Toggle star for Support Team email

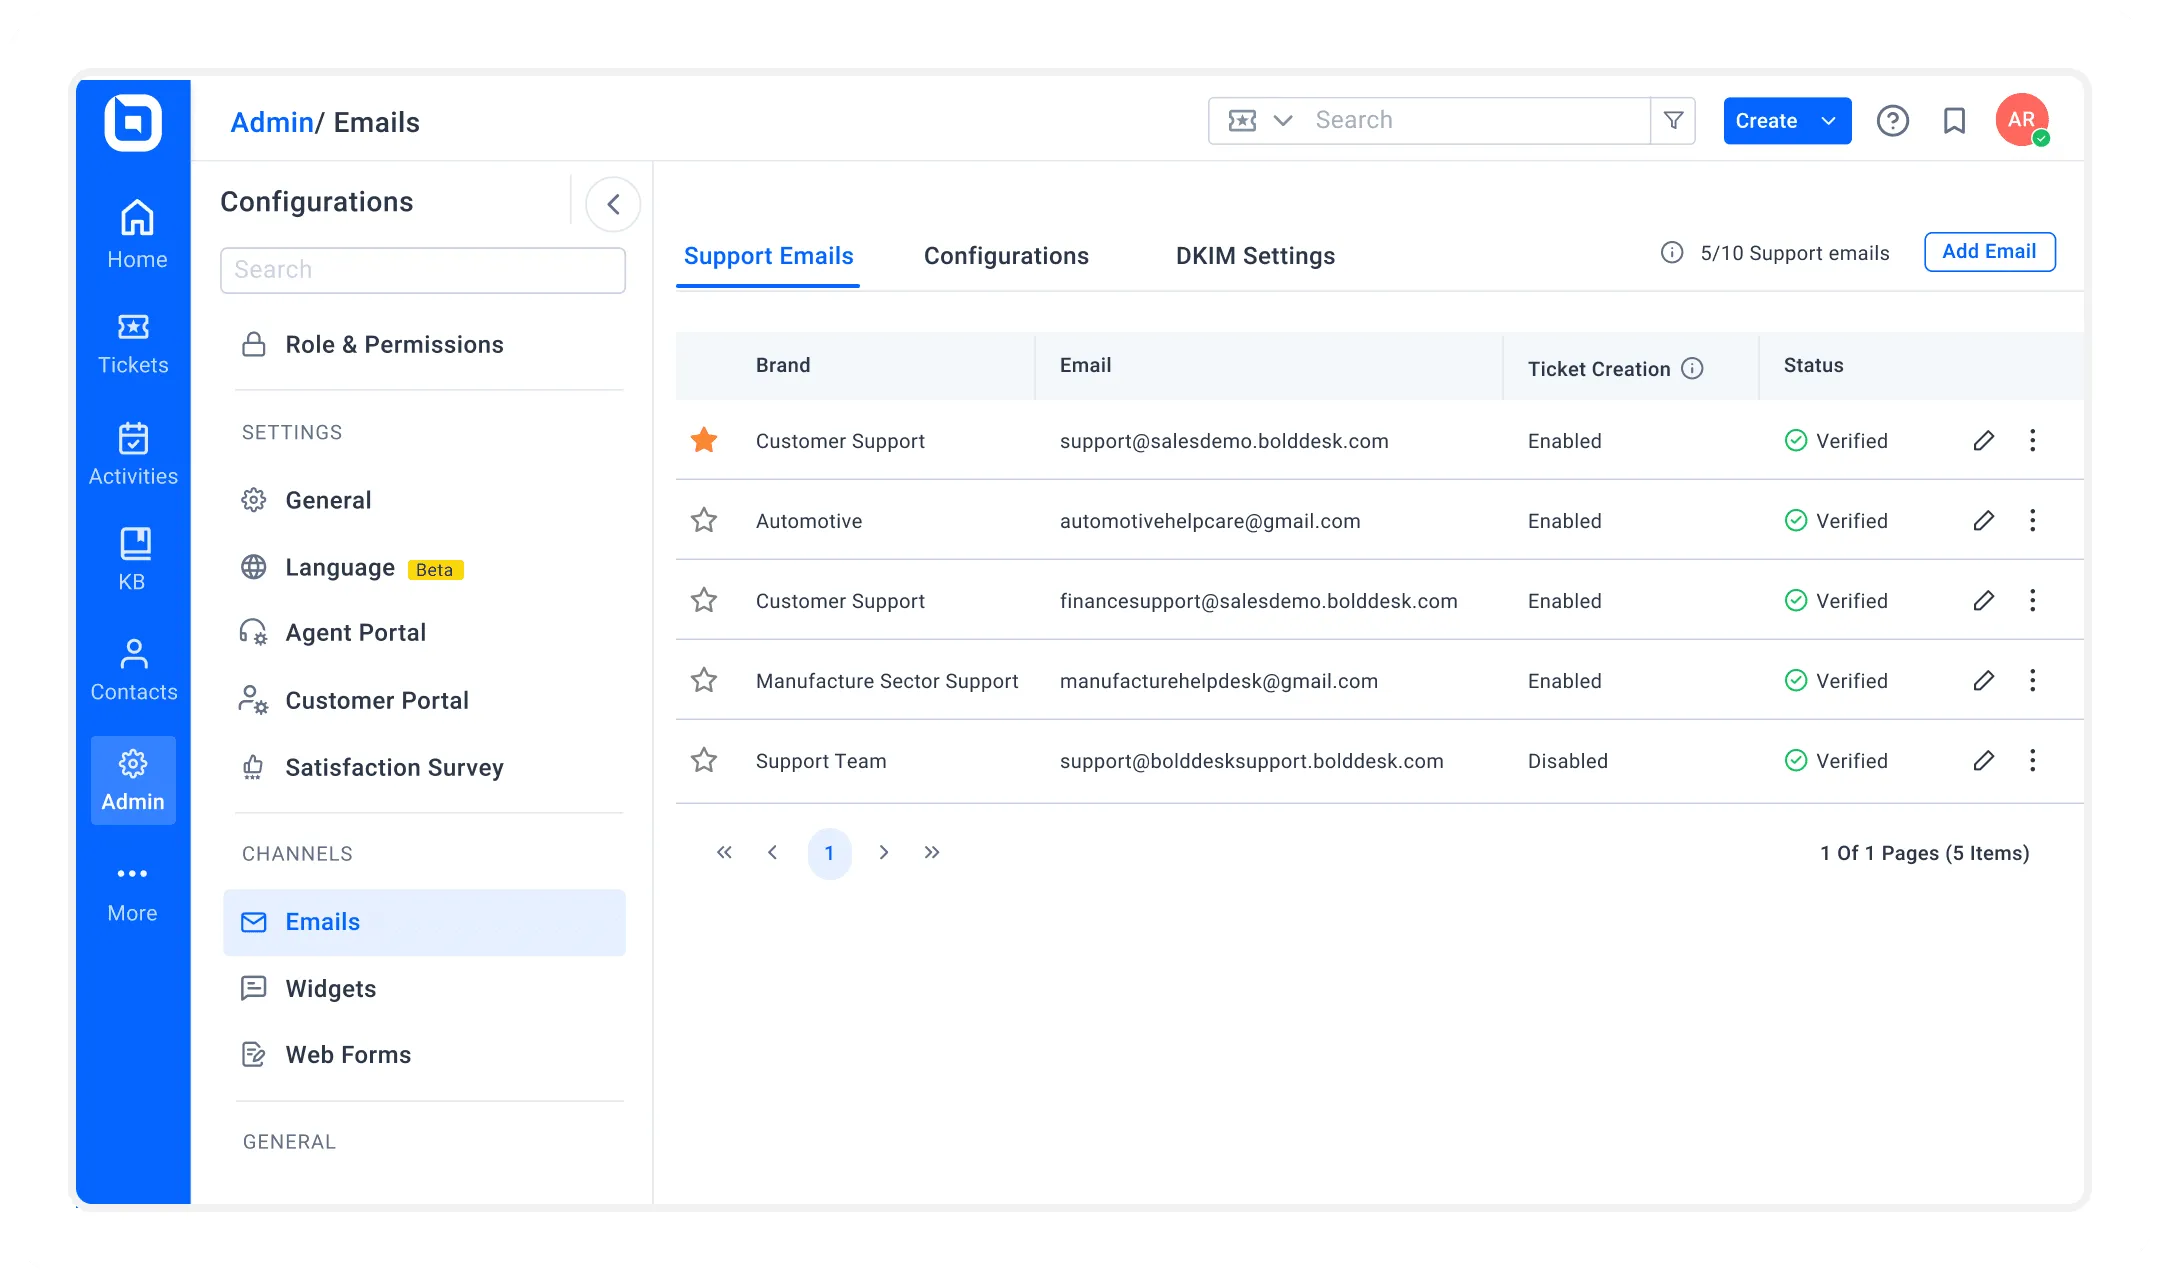704,759
